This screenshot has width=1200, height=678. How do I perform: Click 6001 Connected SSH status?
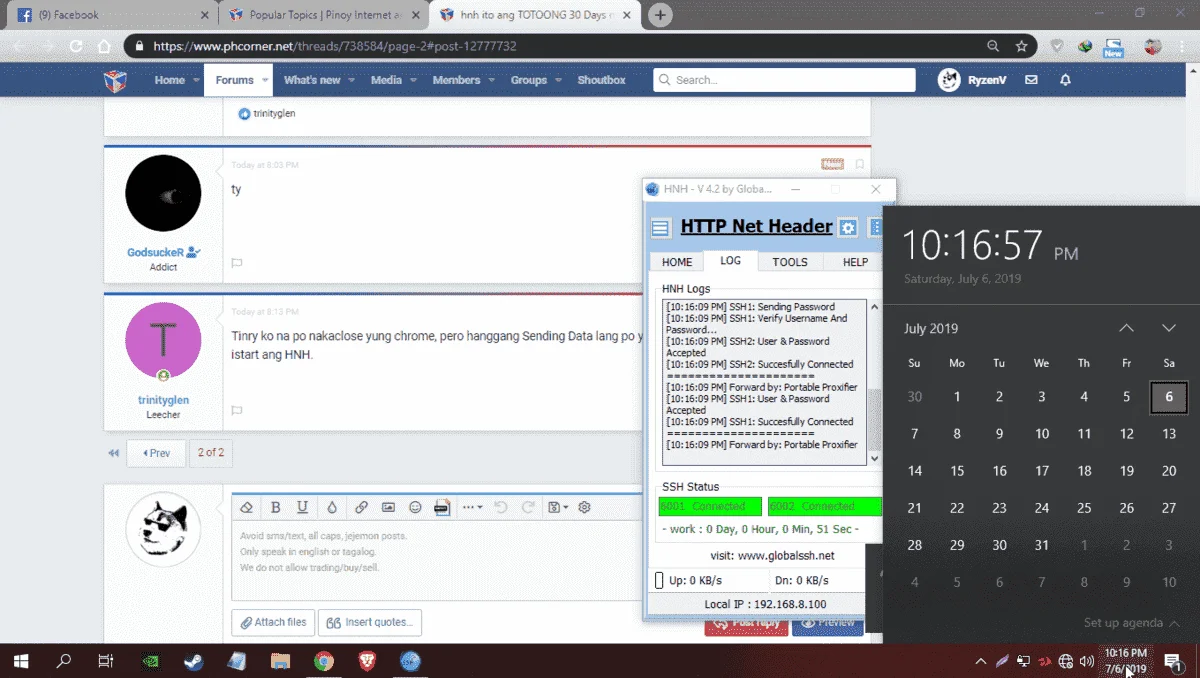[x=710, y=506]
